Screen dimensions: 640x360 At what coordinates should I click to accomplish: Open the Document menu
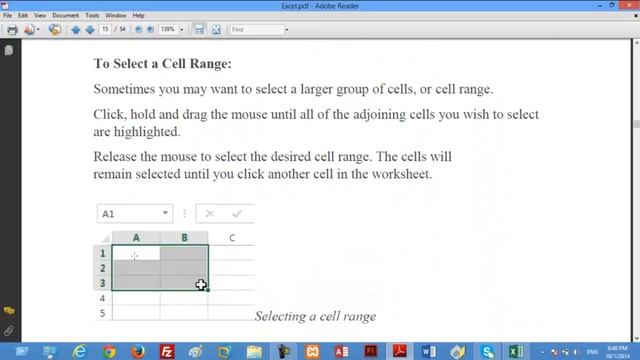click(65, 16)
